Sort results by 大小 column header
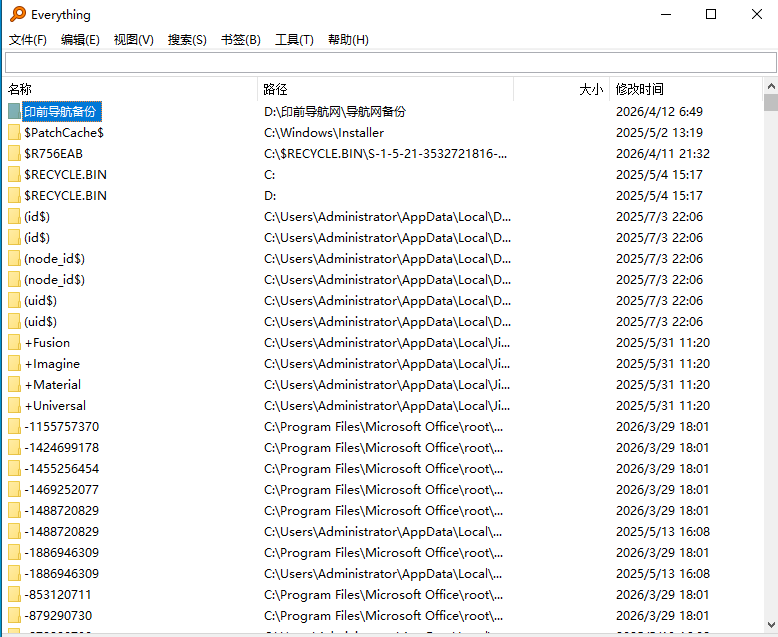 click(x=561, y=89)
